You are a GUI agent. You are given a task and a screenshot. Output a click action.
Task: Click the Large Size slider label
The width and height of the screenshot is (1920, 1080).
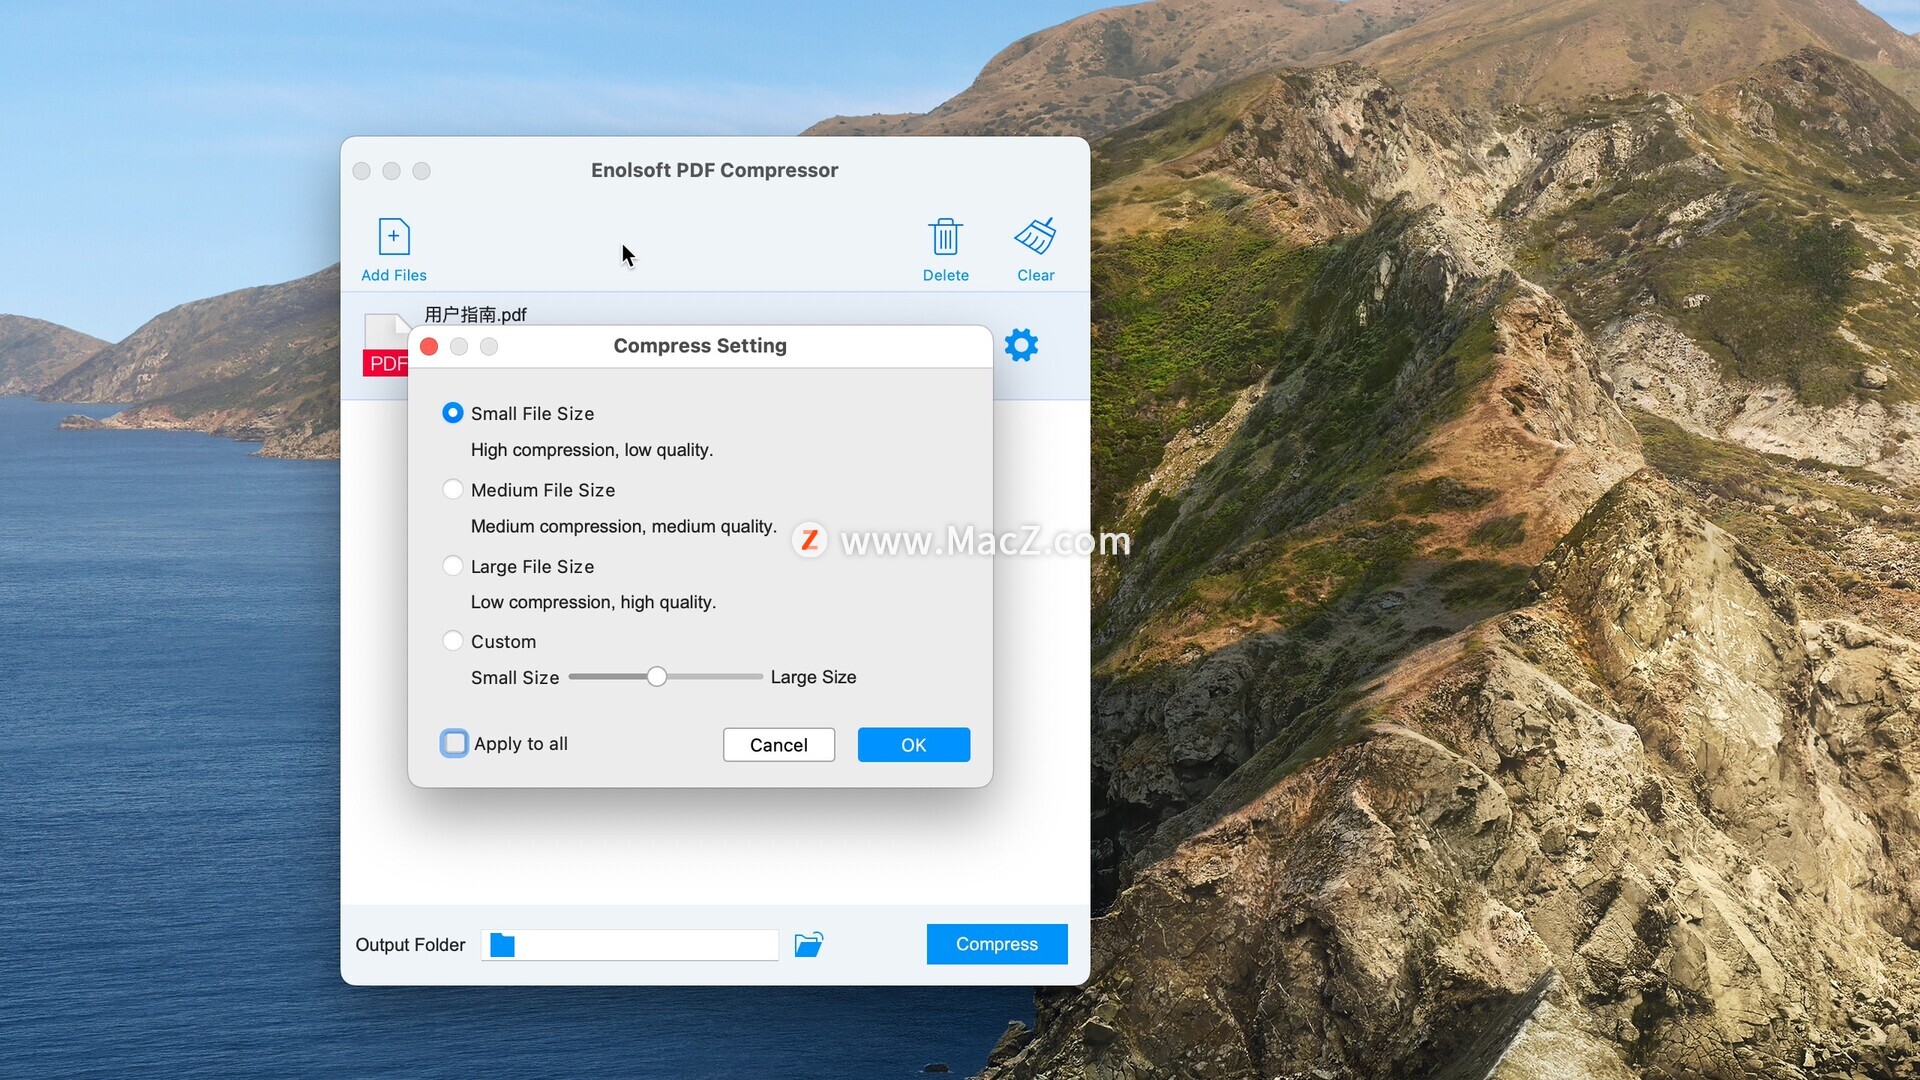click(813, 677)
